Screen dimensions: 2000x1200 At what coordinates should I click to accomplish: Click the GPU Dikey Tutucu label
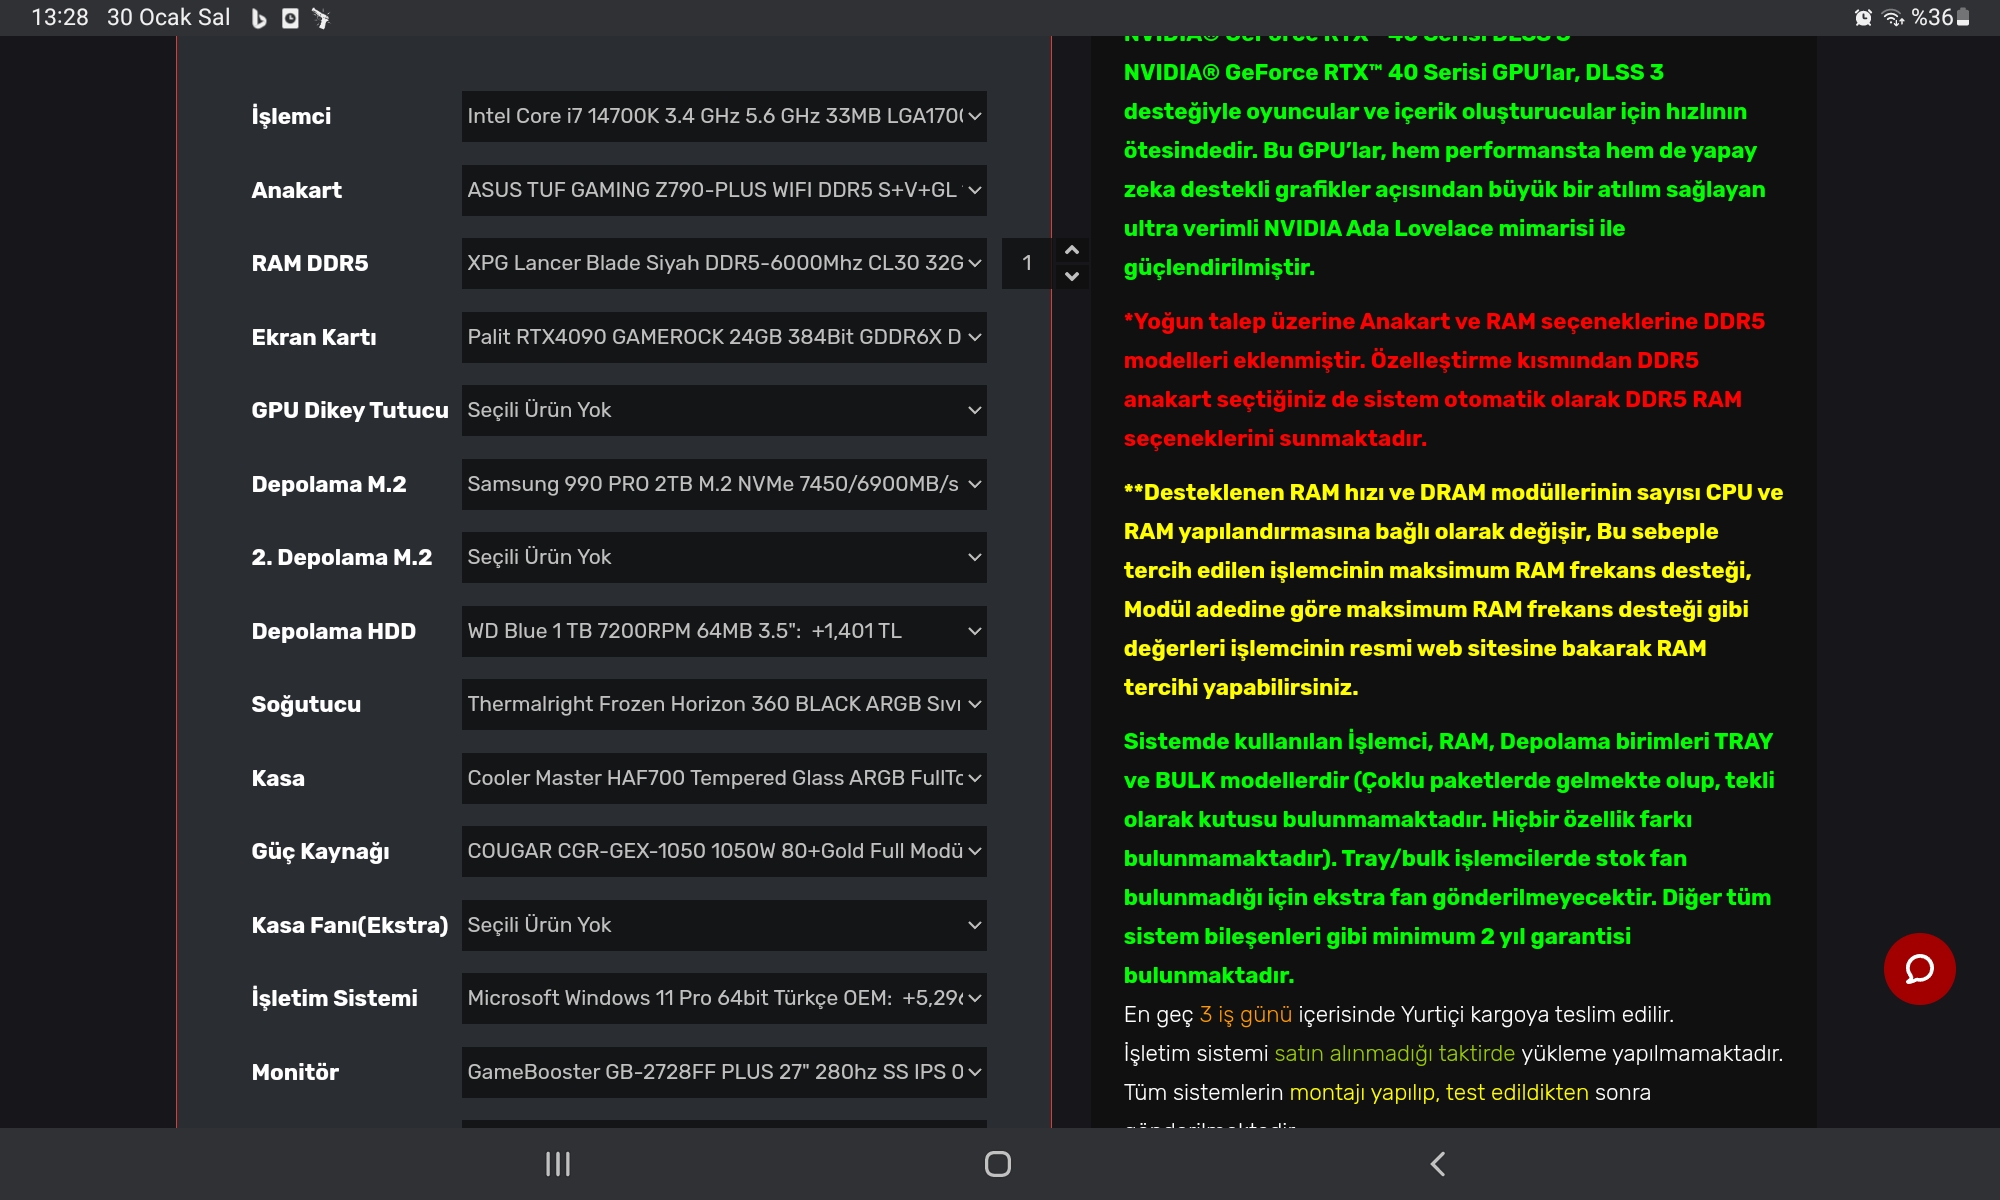click(350, 410)
